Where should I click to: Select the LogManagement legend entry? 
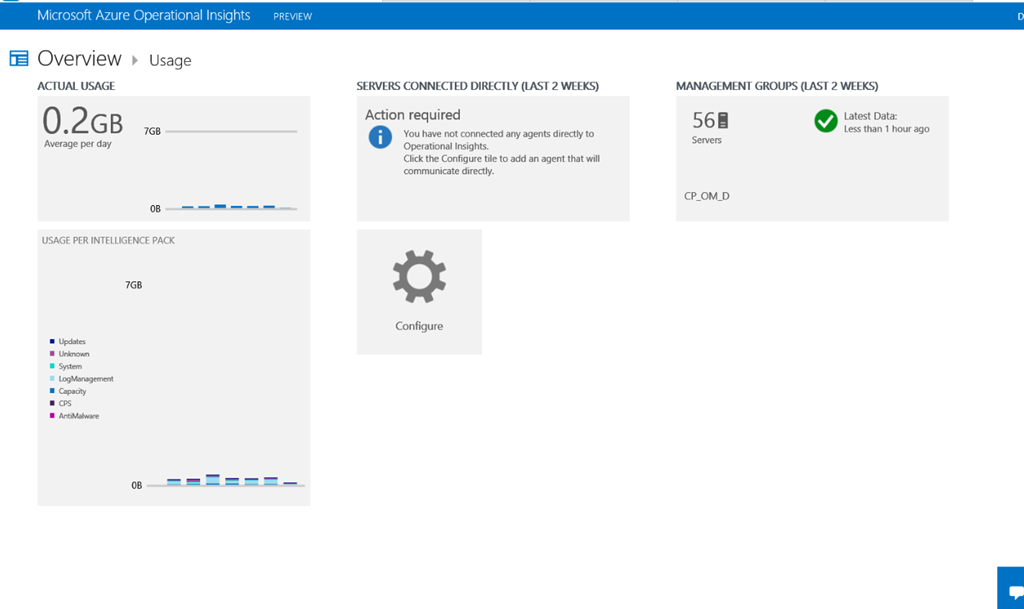click(x=85, y=379)
